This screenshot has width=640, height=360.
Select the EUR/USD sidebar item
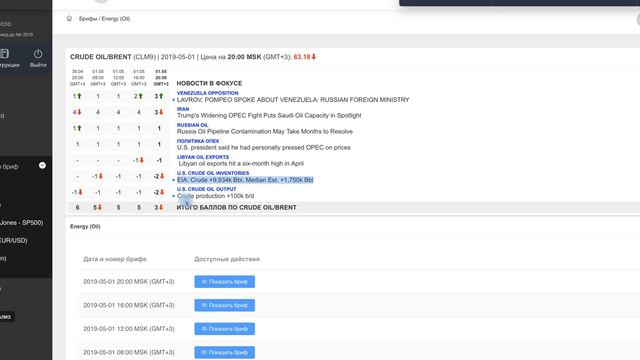[14, 240]
